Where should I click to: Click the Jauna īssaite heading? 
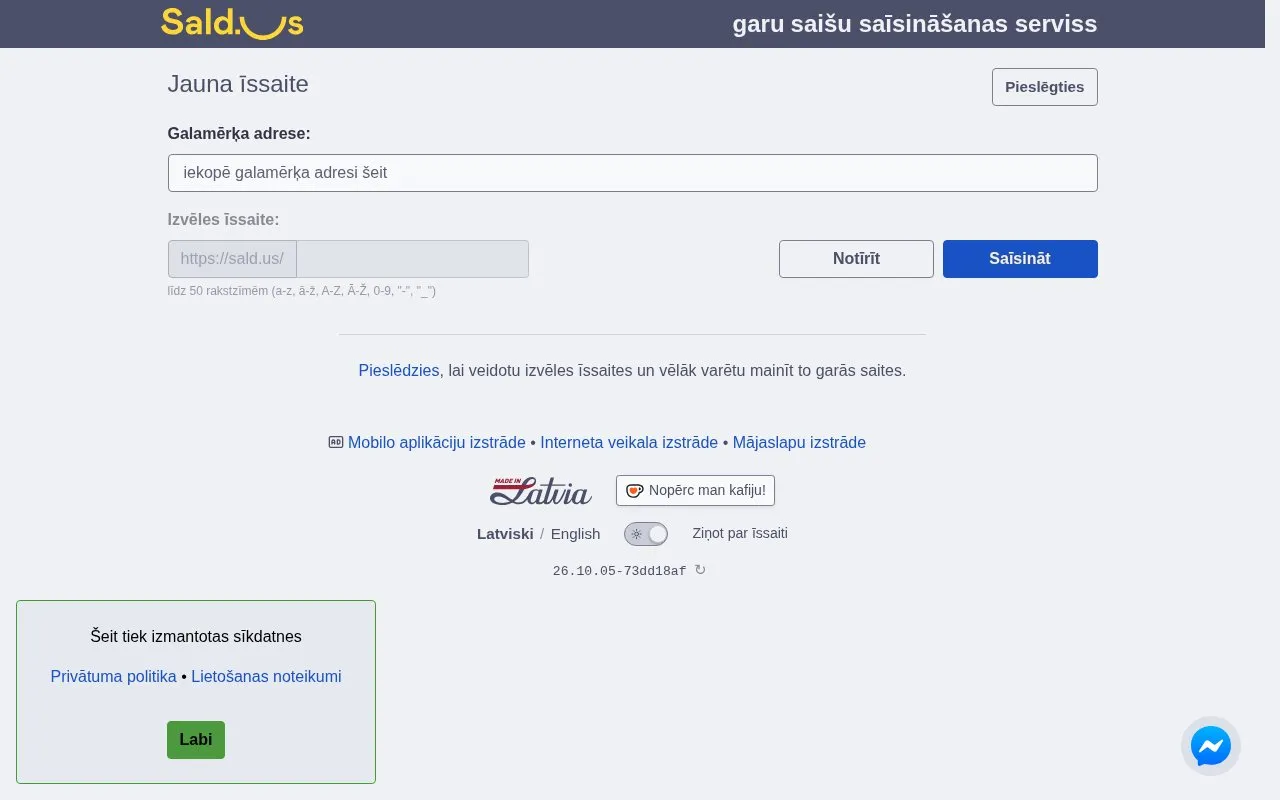[238, 84]
